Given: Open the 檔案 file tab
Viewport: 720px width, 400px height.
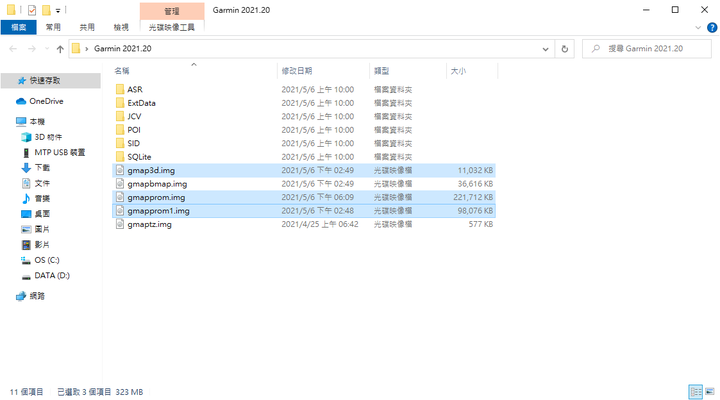Looking at the screenshot, I should (18, 28).
